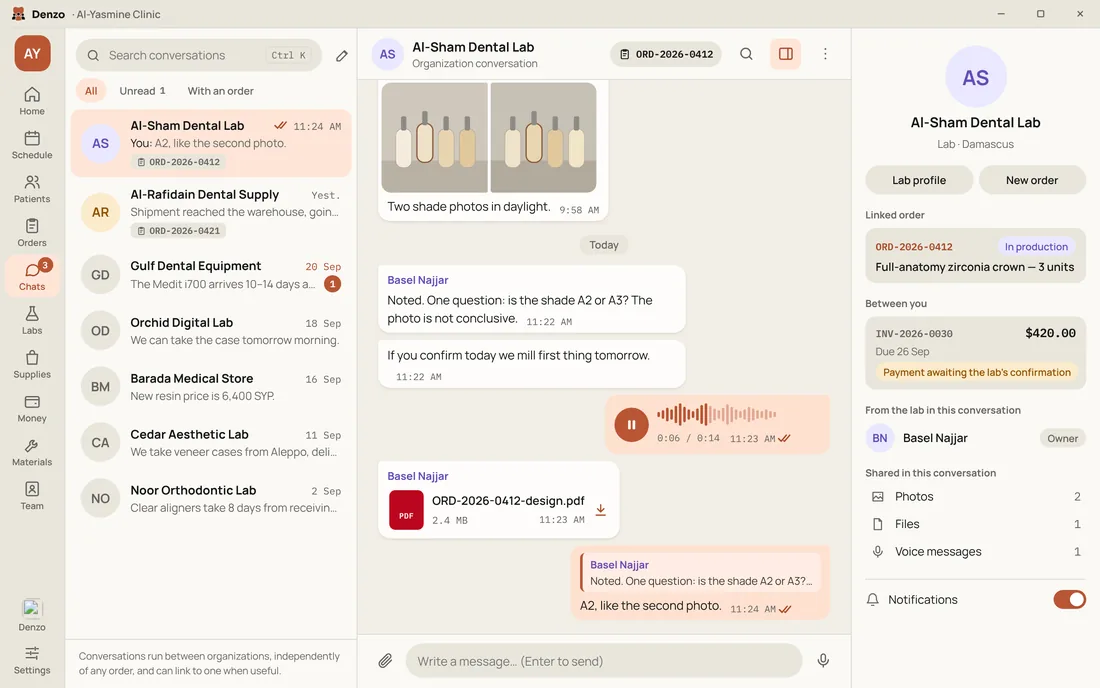Screen dimensions: 1100x688
Task: Toggle the Notifications switch
Action: tap(1069, 600)
